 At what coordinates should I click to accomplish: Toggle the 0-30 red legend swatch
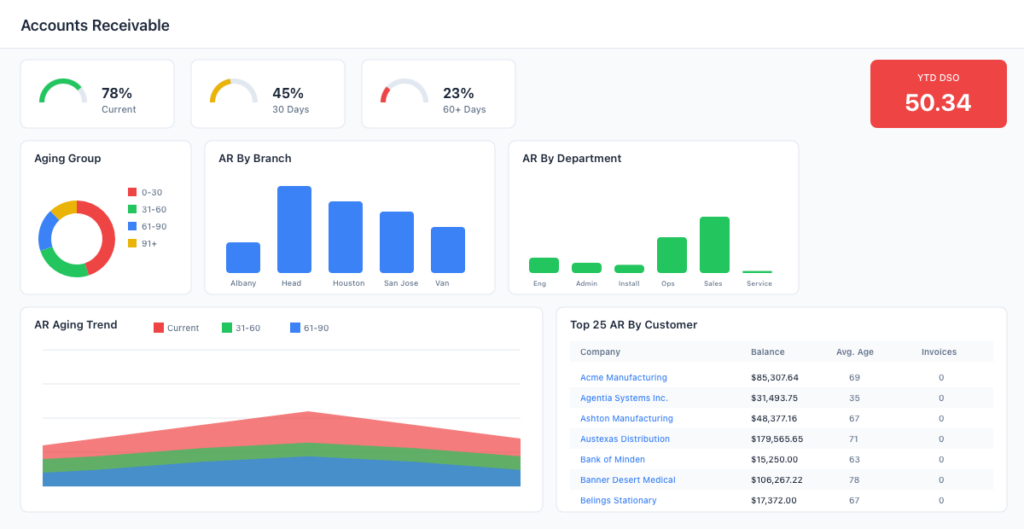(x=132, y=192)
